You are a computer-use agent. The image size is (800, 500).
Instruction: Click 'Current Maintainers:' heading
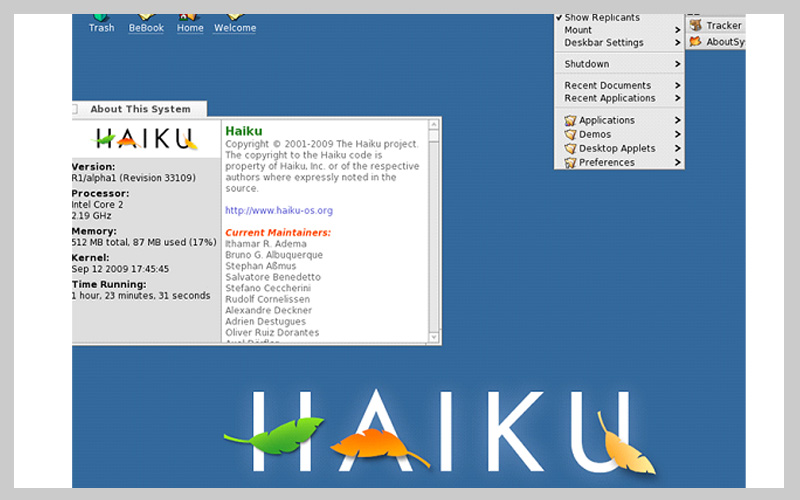[278, 233]
